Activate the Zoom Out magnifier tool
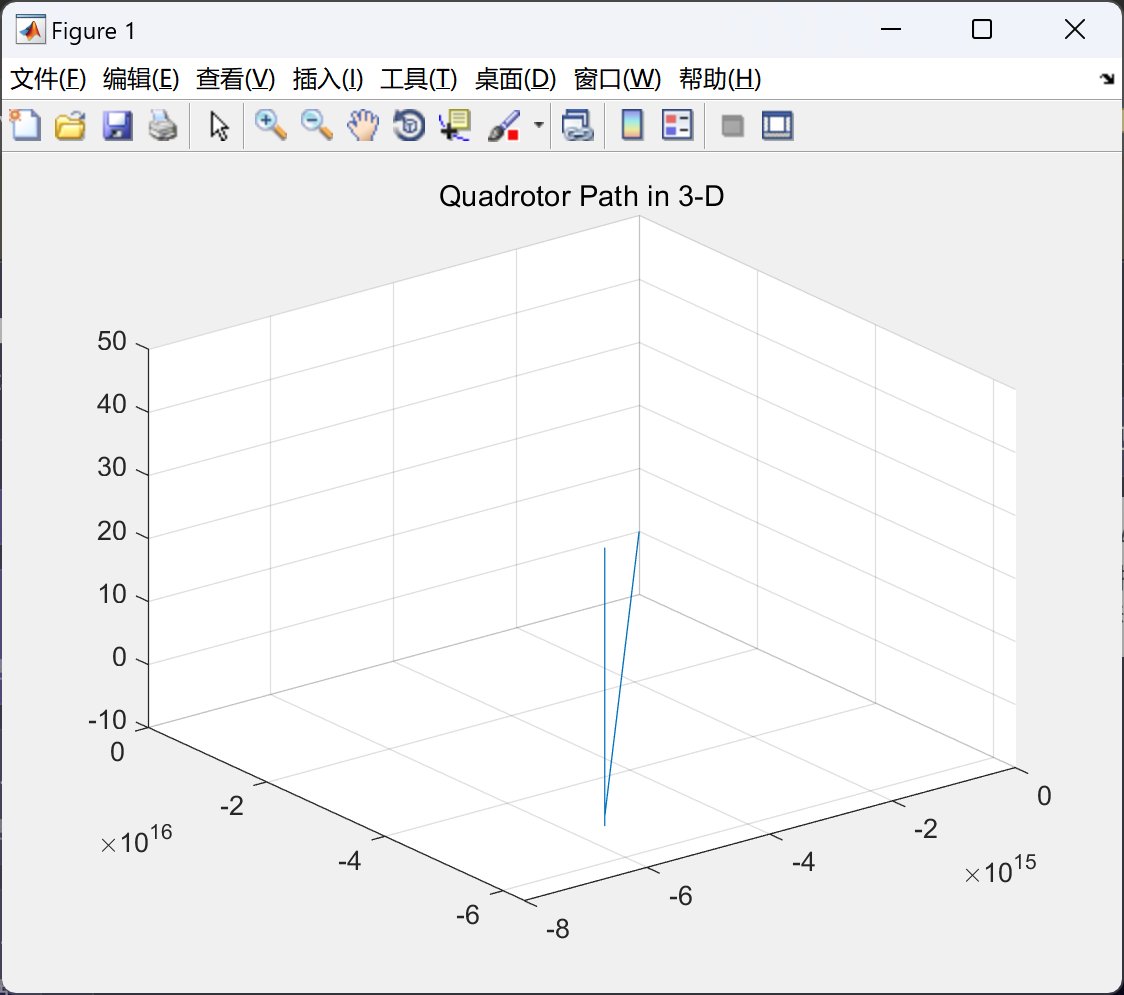Image resolution: width=1124 pixels, height=995 pixels. (x=316, y=125)
